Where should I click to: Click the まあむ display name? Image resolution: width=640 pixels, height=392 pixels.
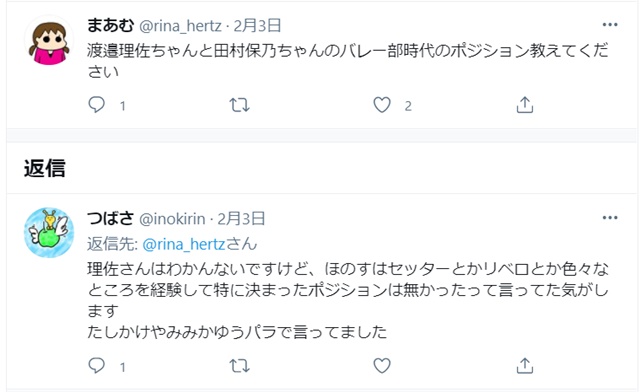pyautogui.click(x=111, y=25)
